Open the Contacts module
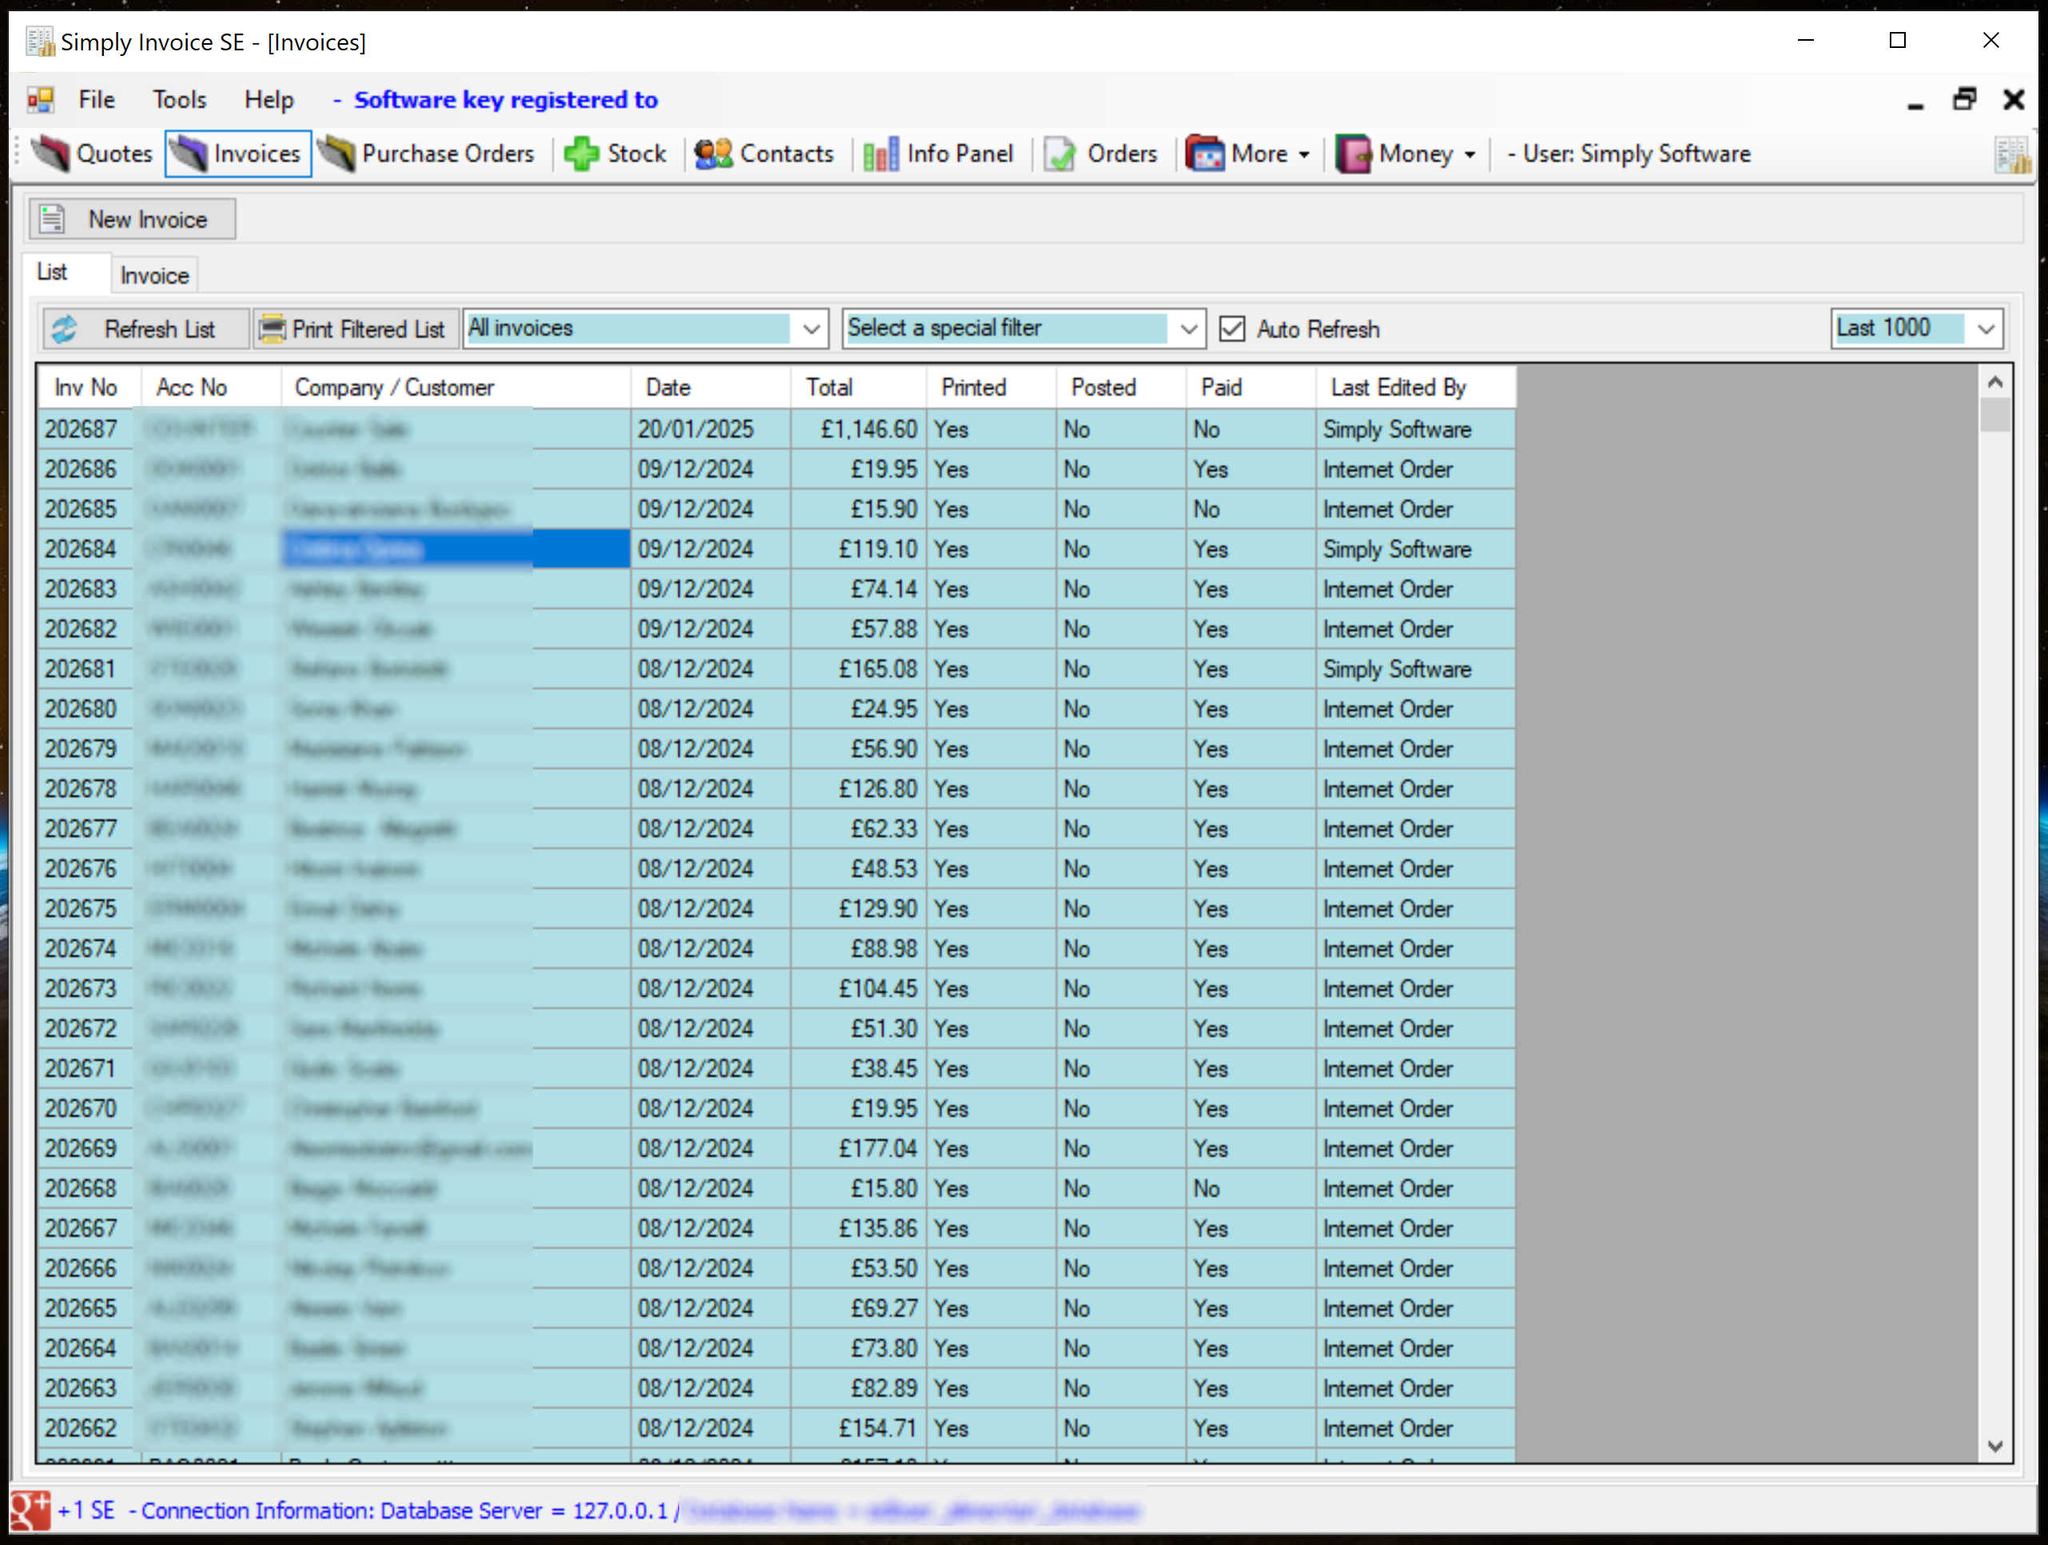Screen dimensions: 2048x1545 tap(764, 154)
